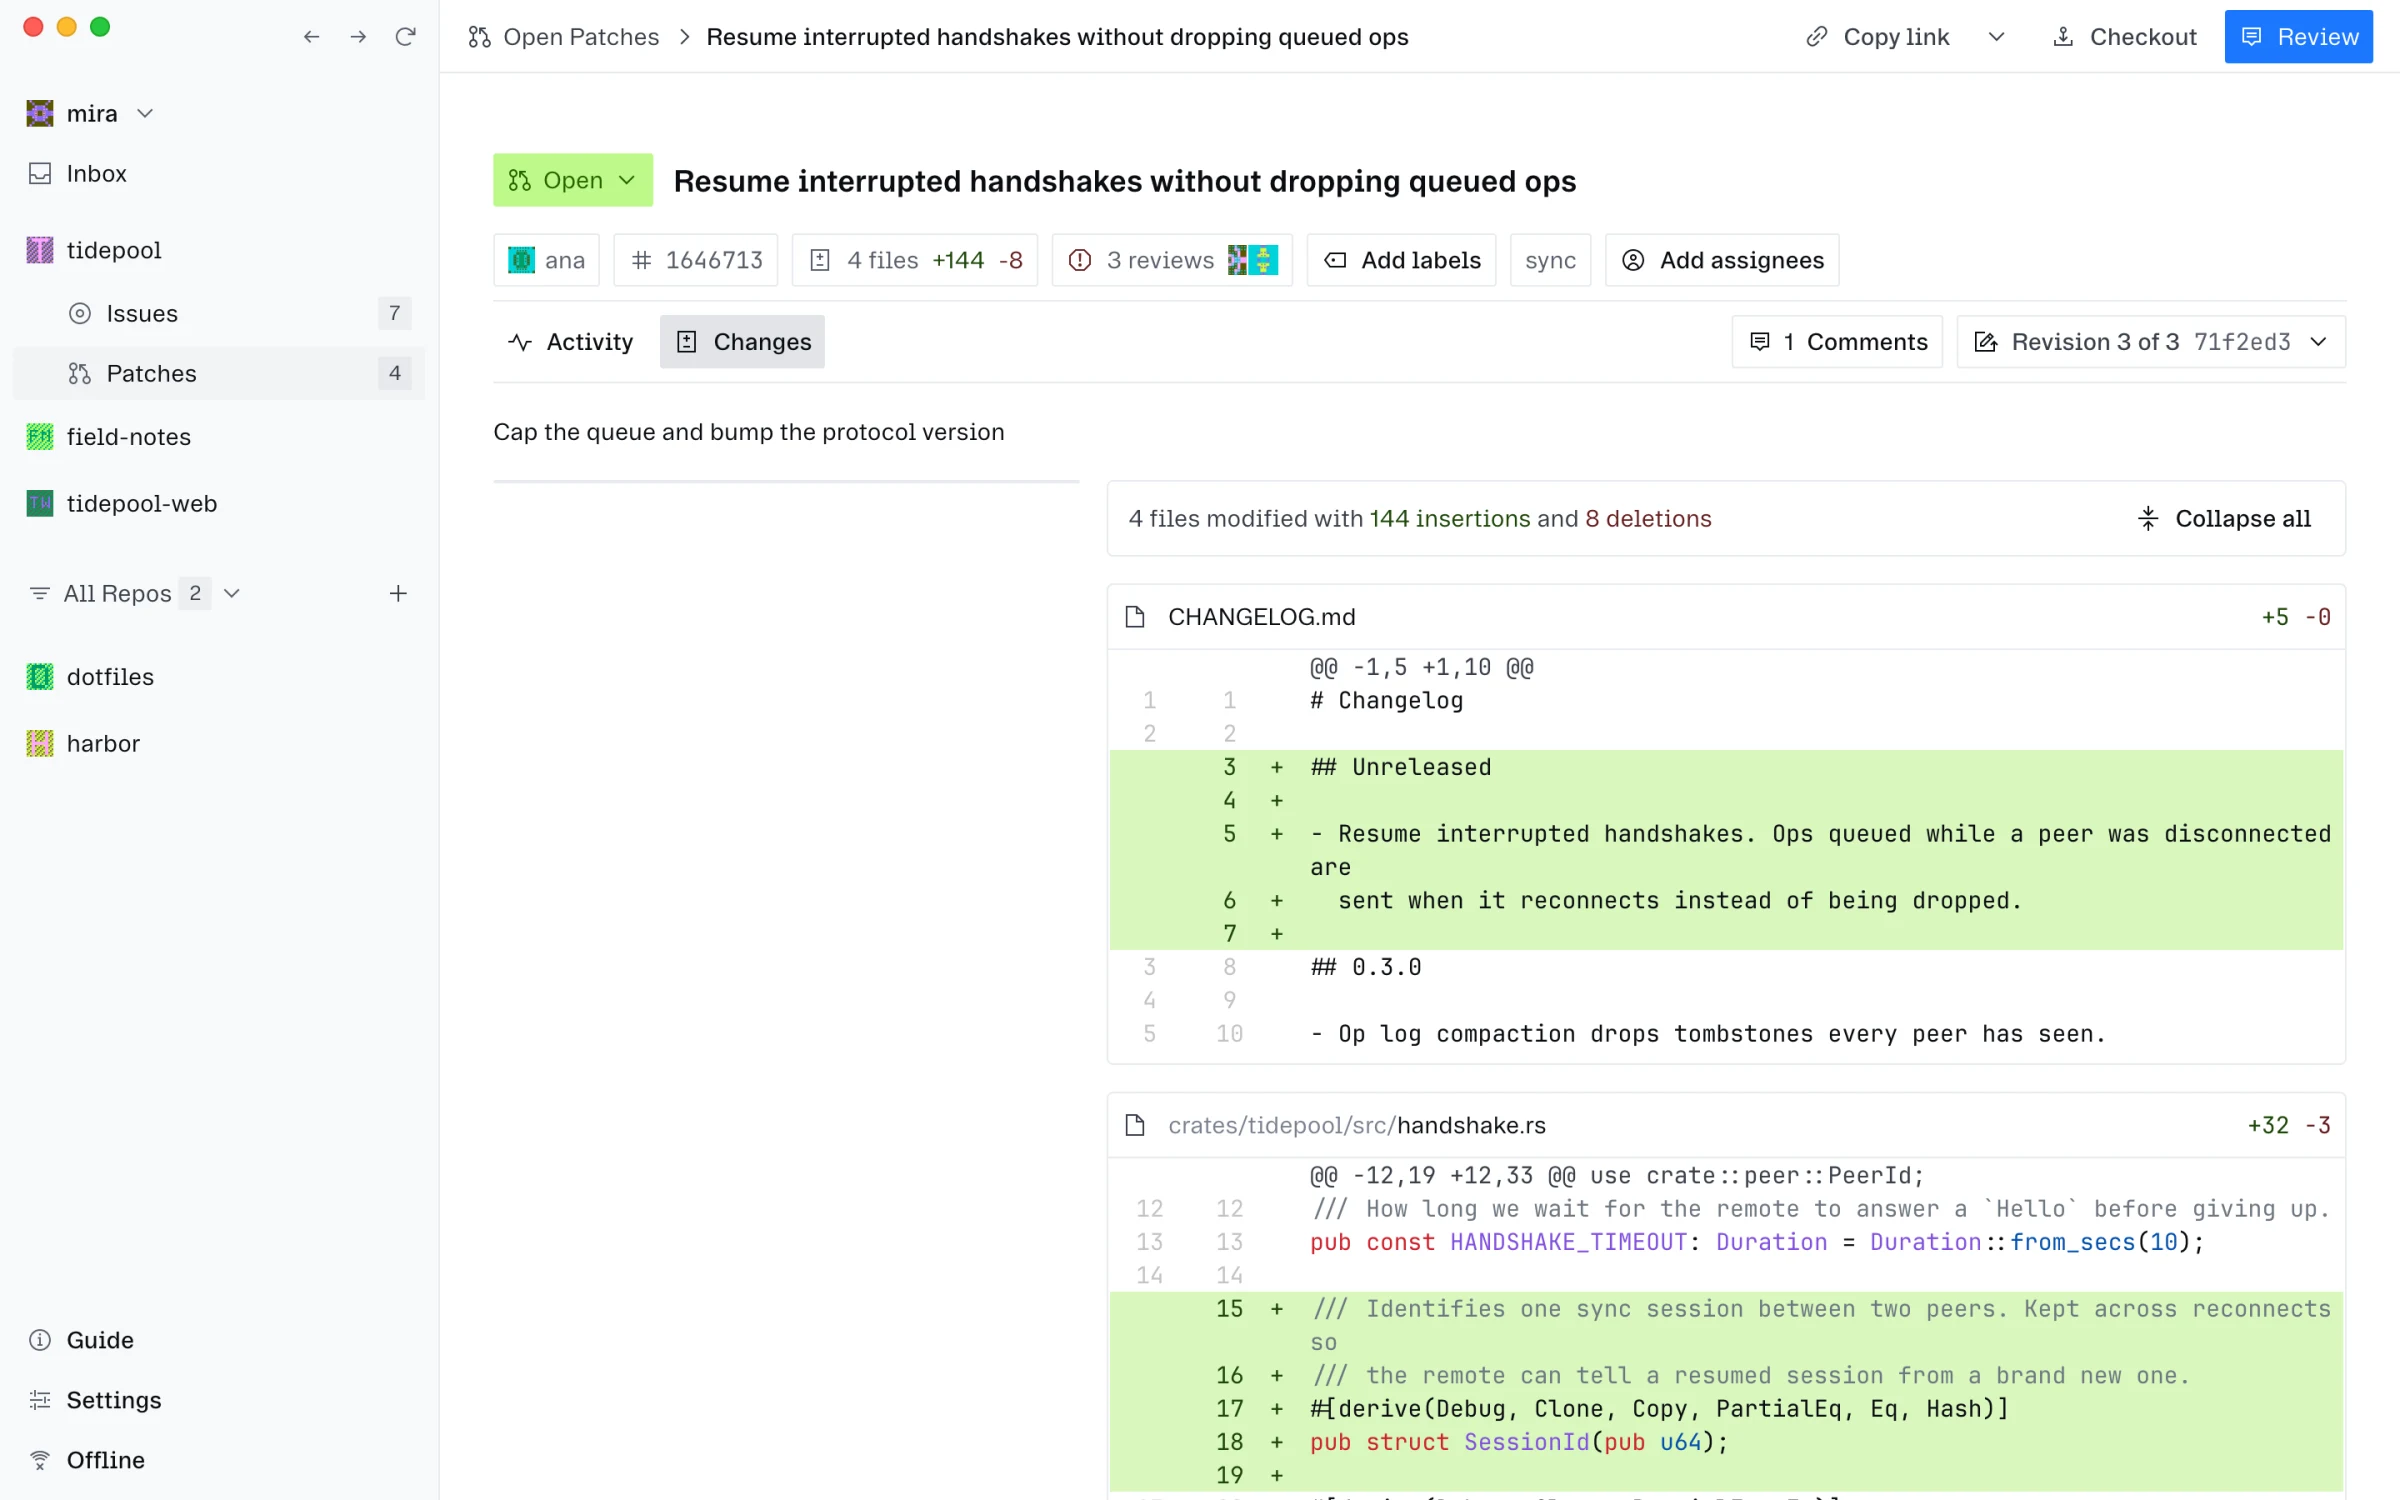Select the dotfiles repository
The height and width of the screenshot is (1500, 2400).
click(x=219, y=677)
